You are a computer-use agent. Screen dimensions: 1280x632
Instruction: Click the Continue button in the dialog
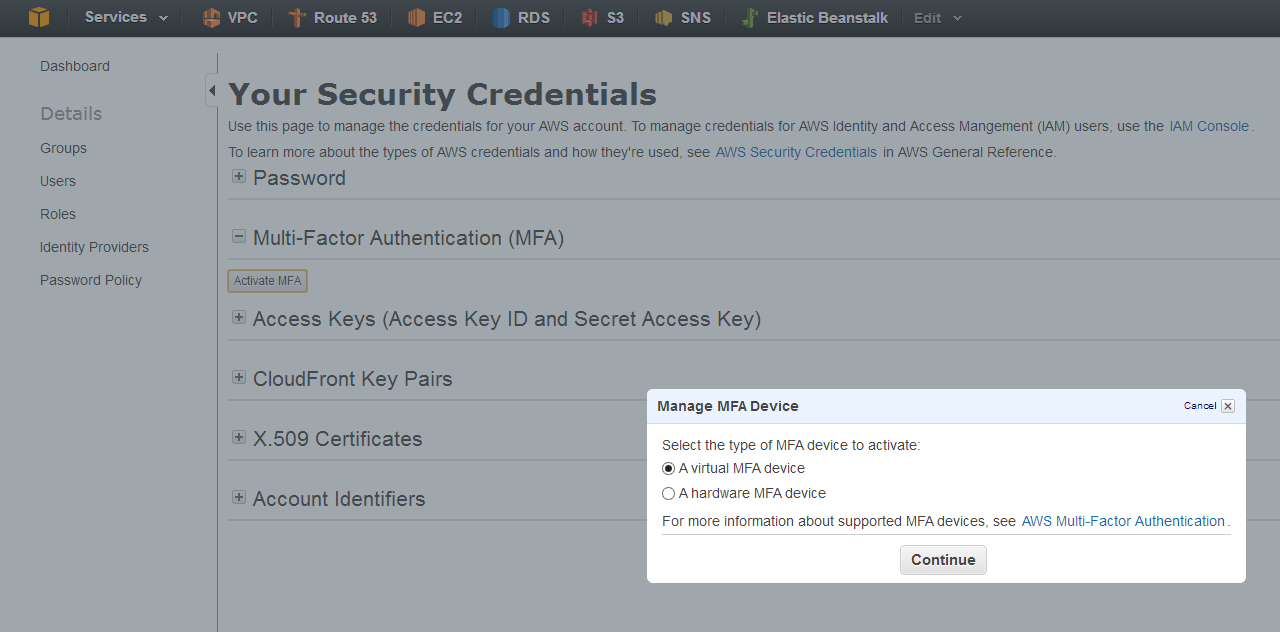[943, 560]
